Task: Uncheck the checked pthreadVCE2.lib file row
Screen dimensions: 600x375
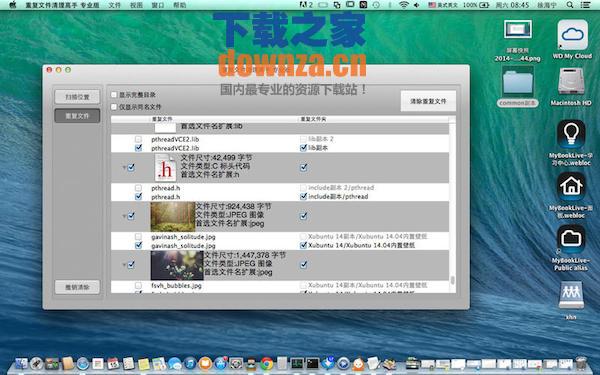Action: coord(139,148)
